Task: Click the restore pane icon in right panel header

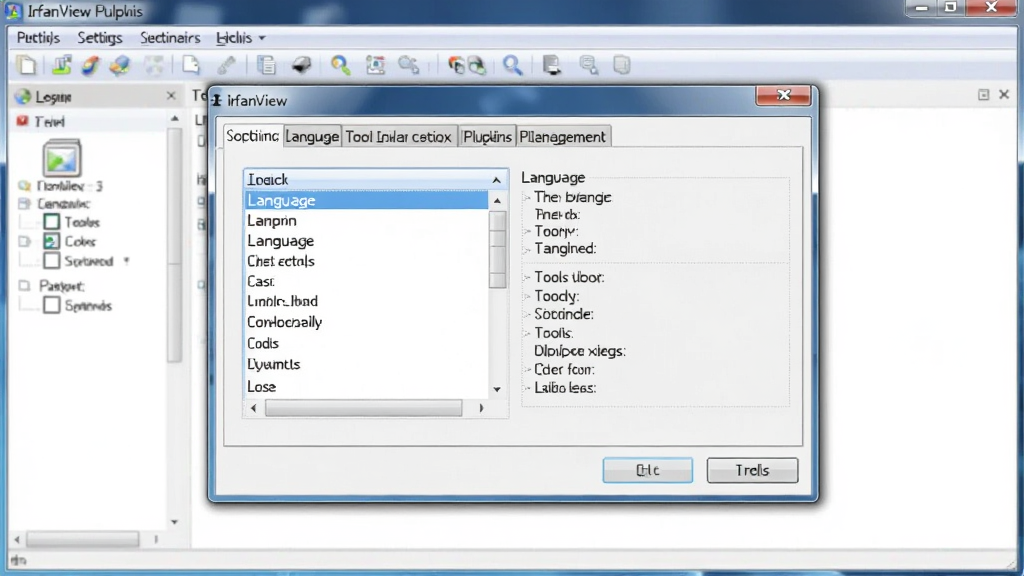Action: (984, 95)
